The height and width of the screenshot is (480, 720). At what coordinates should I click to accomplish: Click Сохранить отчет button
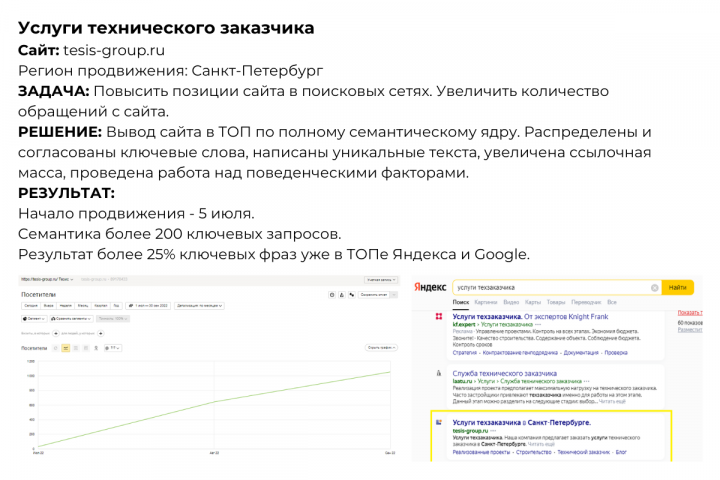pyautogui.click(x=374, y=294)
